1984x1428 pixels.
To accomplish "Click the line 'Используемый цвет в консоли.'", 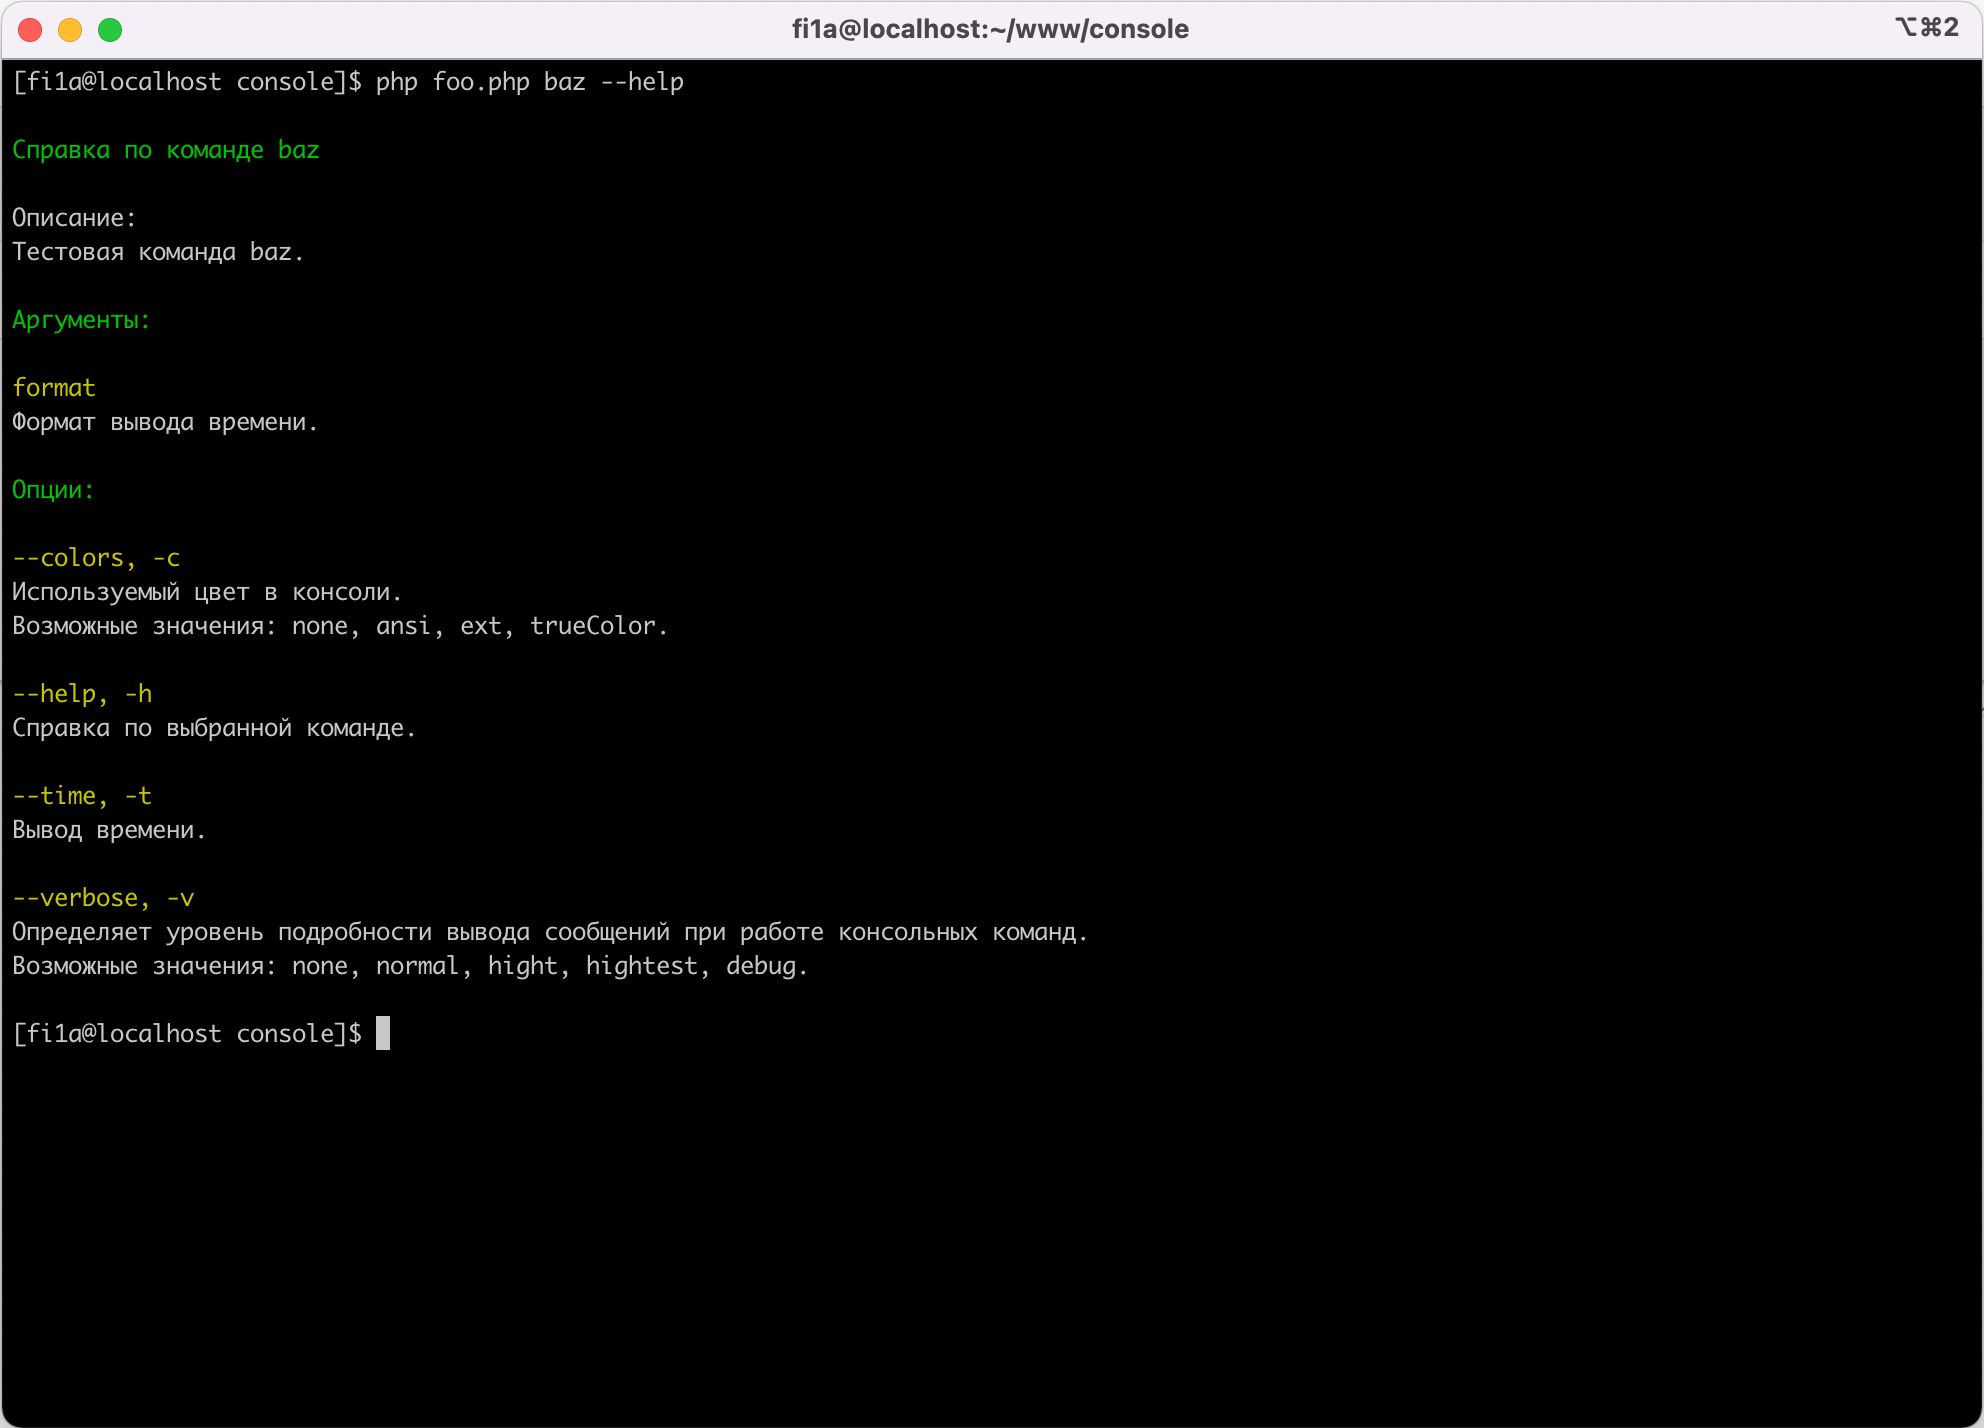I will (x=207, y=592).
